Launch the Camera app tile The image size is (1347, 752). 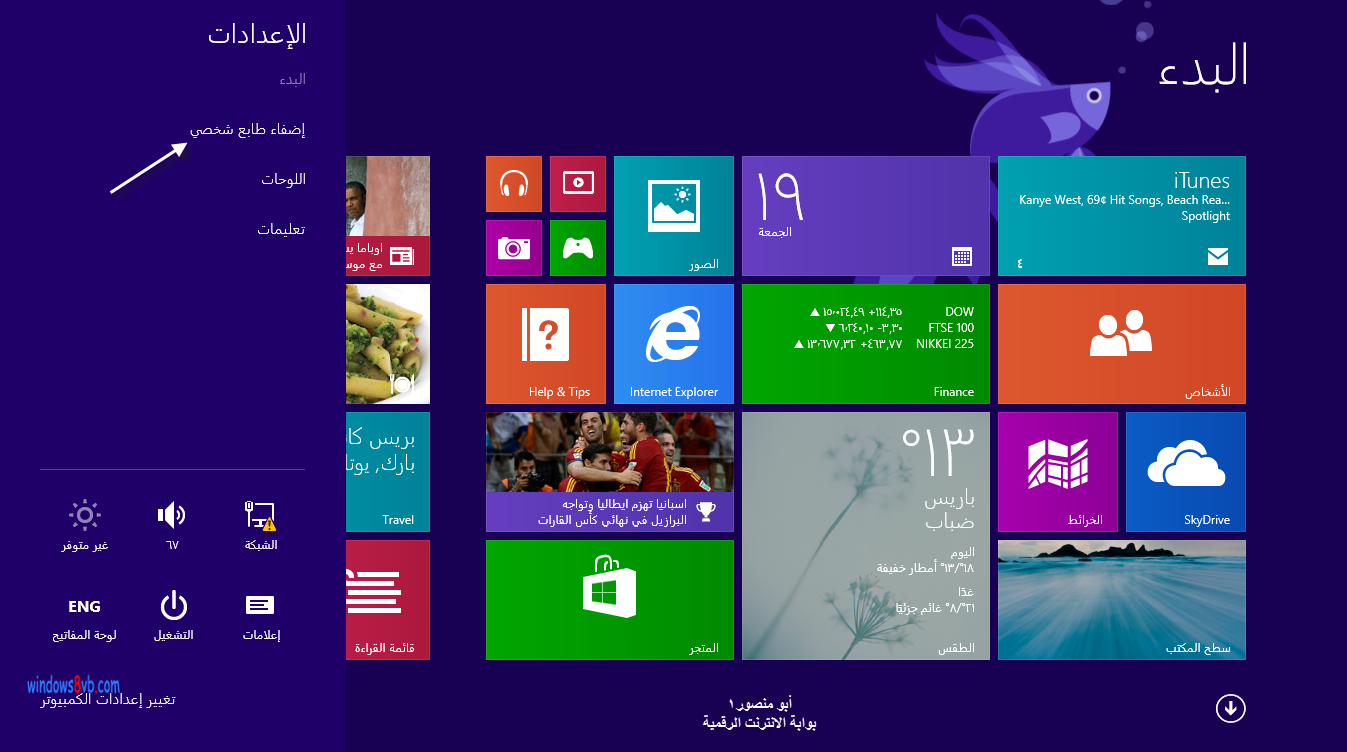pos(513,247)
